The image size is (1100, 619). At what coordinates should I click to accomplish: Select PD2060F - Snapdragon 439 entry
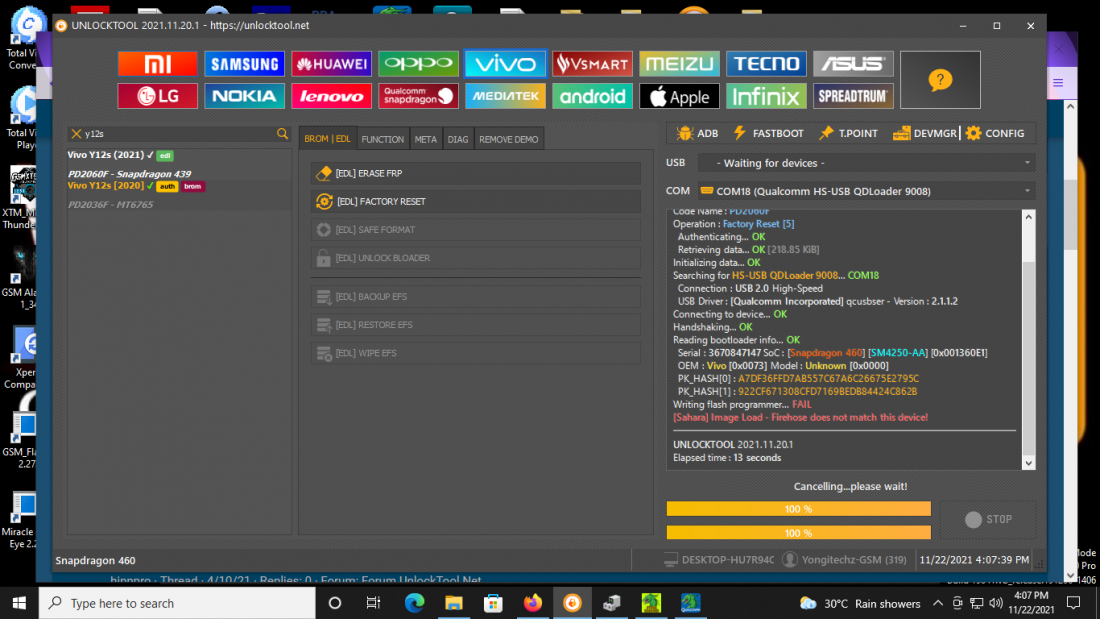coord(129,173)
